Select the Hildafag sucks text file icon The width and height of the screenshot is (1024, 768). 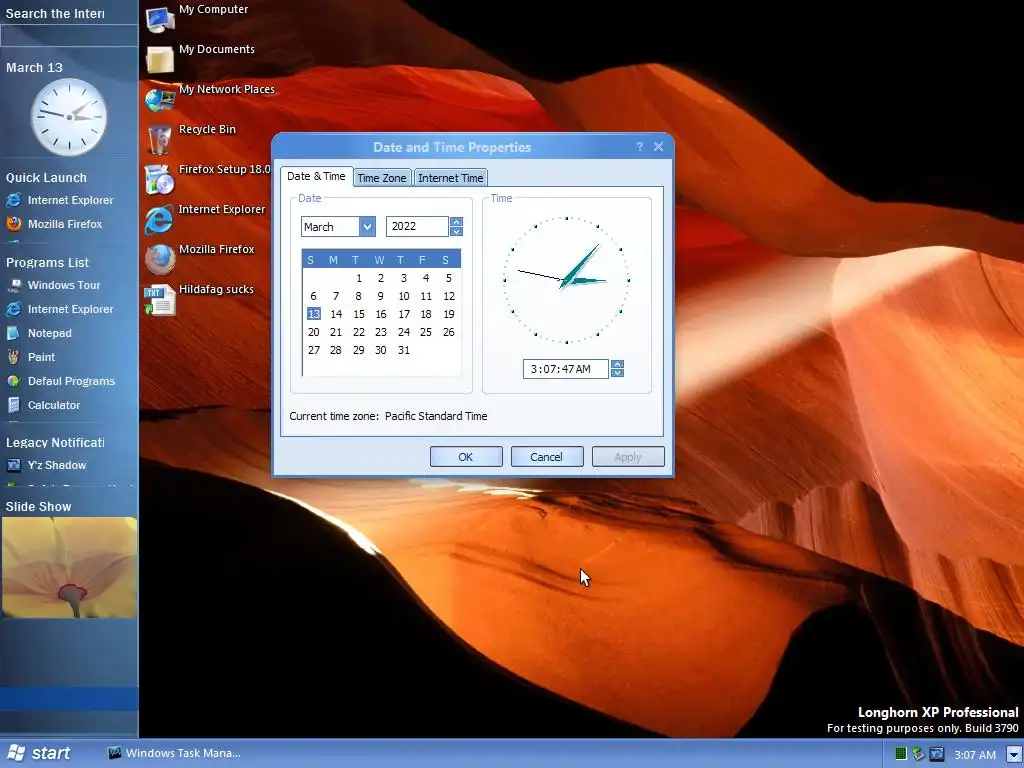[x=159, y=299]
